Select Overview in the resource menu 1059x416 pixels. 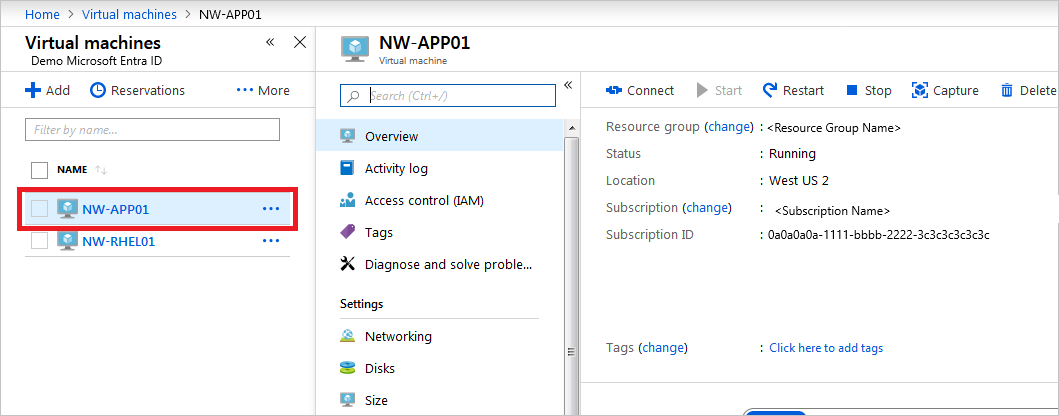click(x=439, y=136)
